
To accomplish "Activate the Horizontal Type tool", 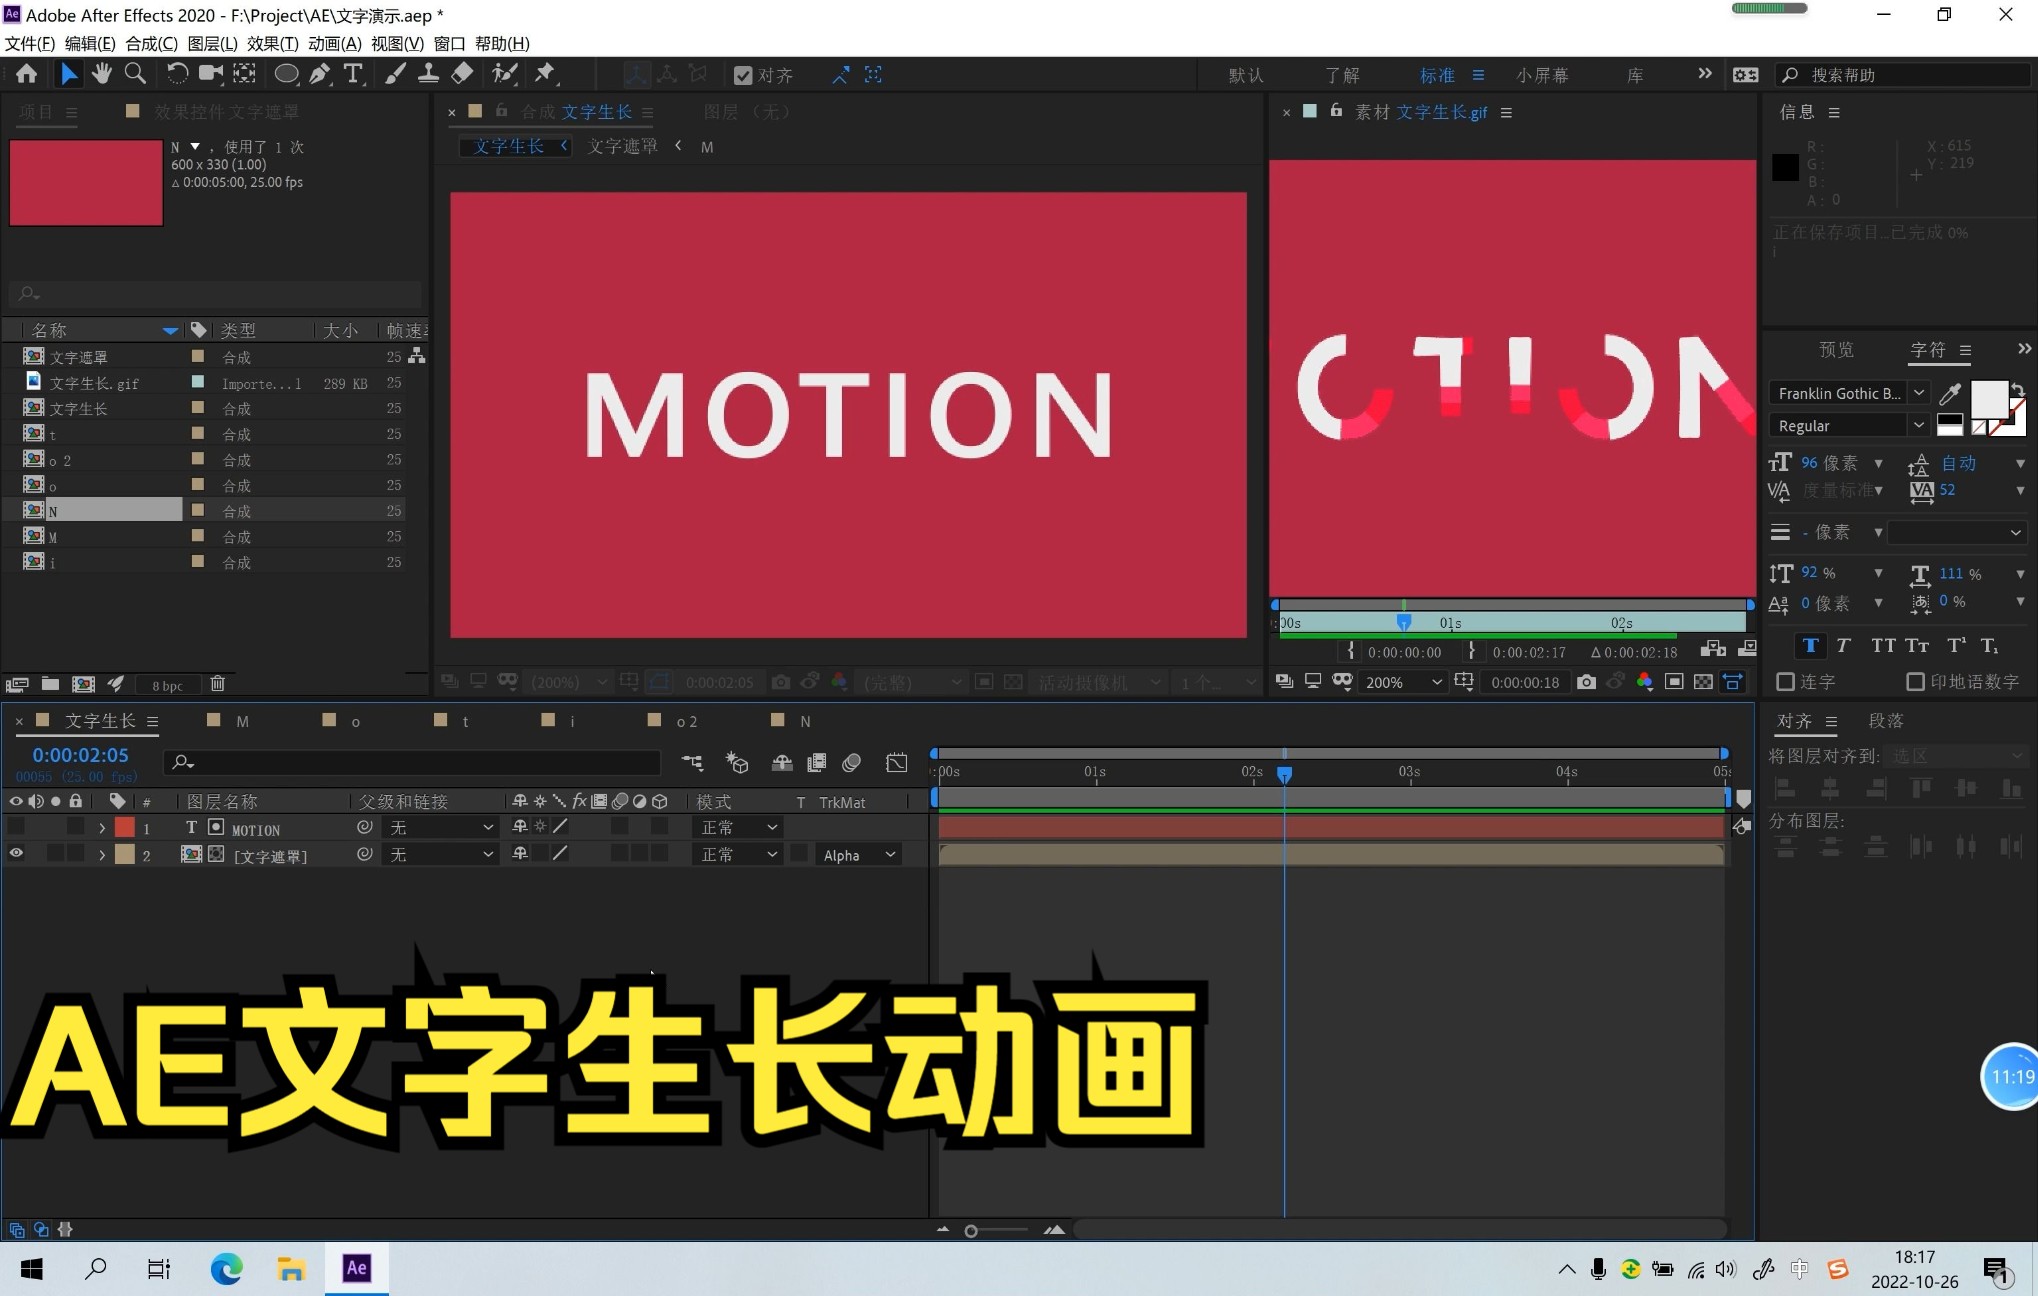I will (x=352, y=74).
